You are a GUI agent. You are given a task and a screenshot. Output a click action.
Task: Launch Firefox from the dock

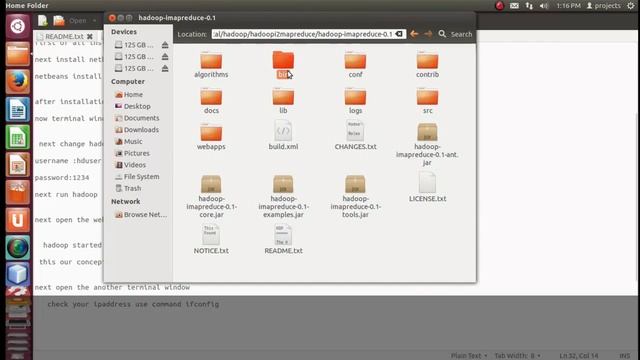click(x=17, y=81)
